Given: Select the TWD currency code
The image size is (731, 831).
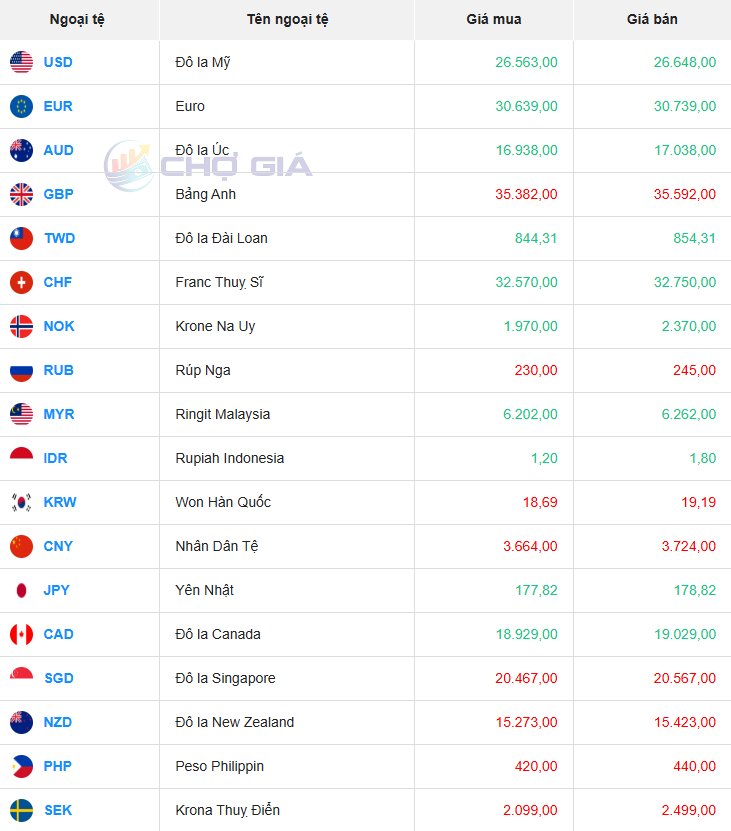Looking at the screenshot, I should pyautogui.click(x=59, y=238).
